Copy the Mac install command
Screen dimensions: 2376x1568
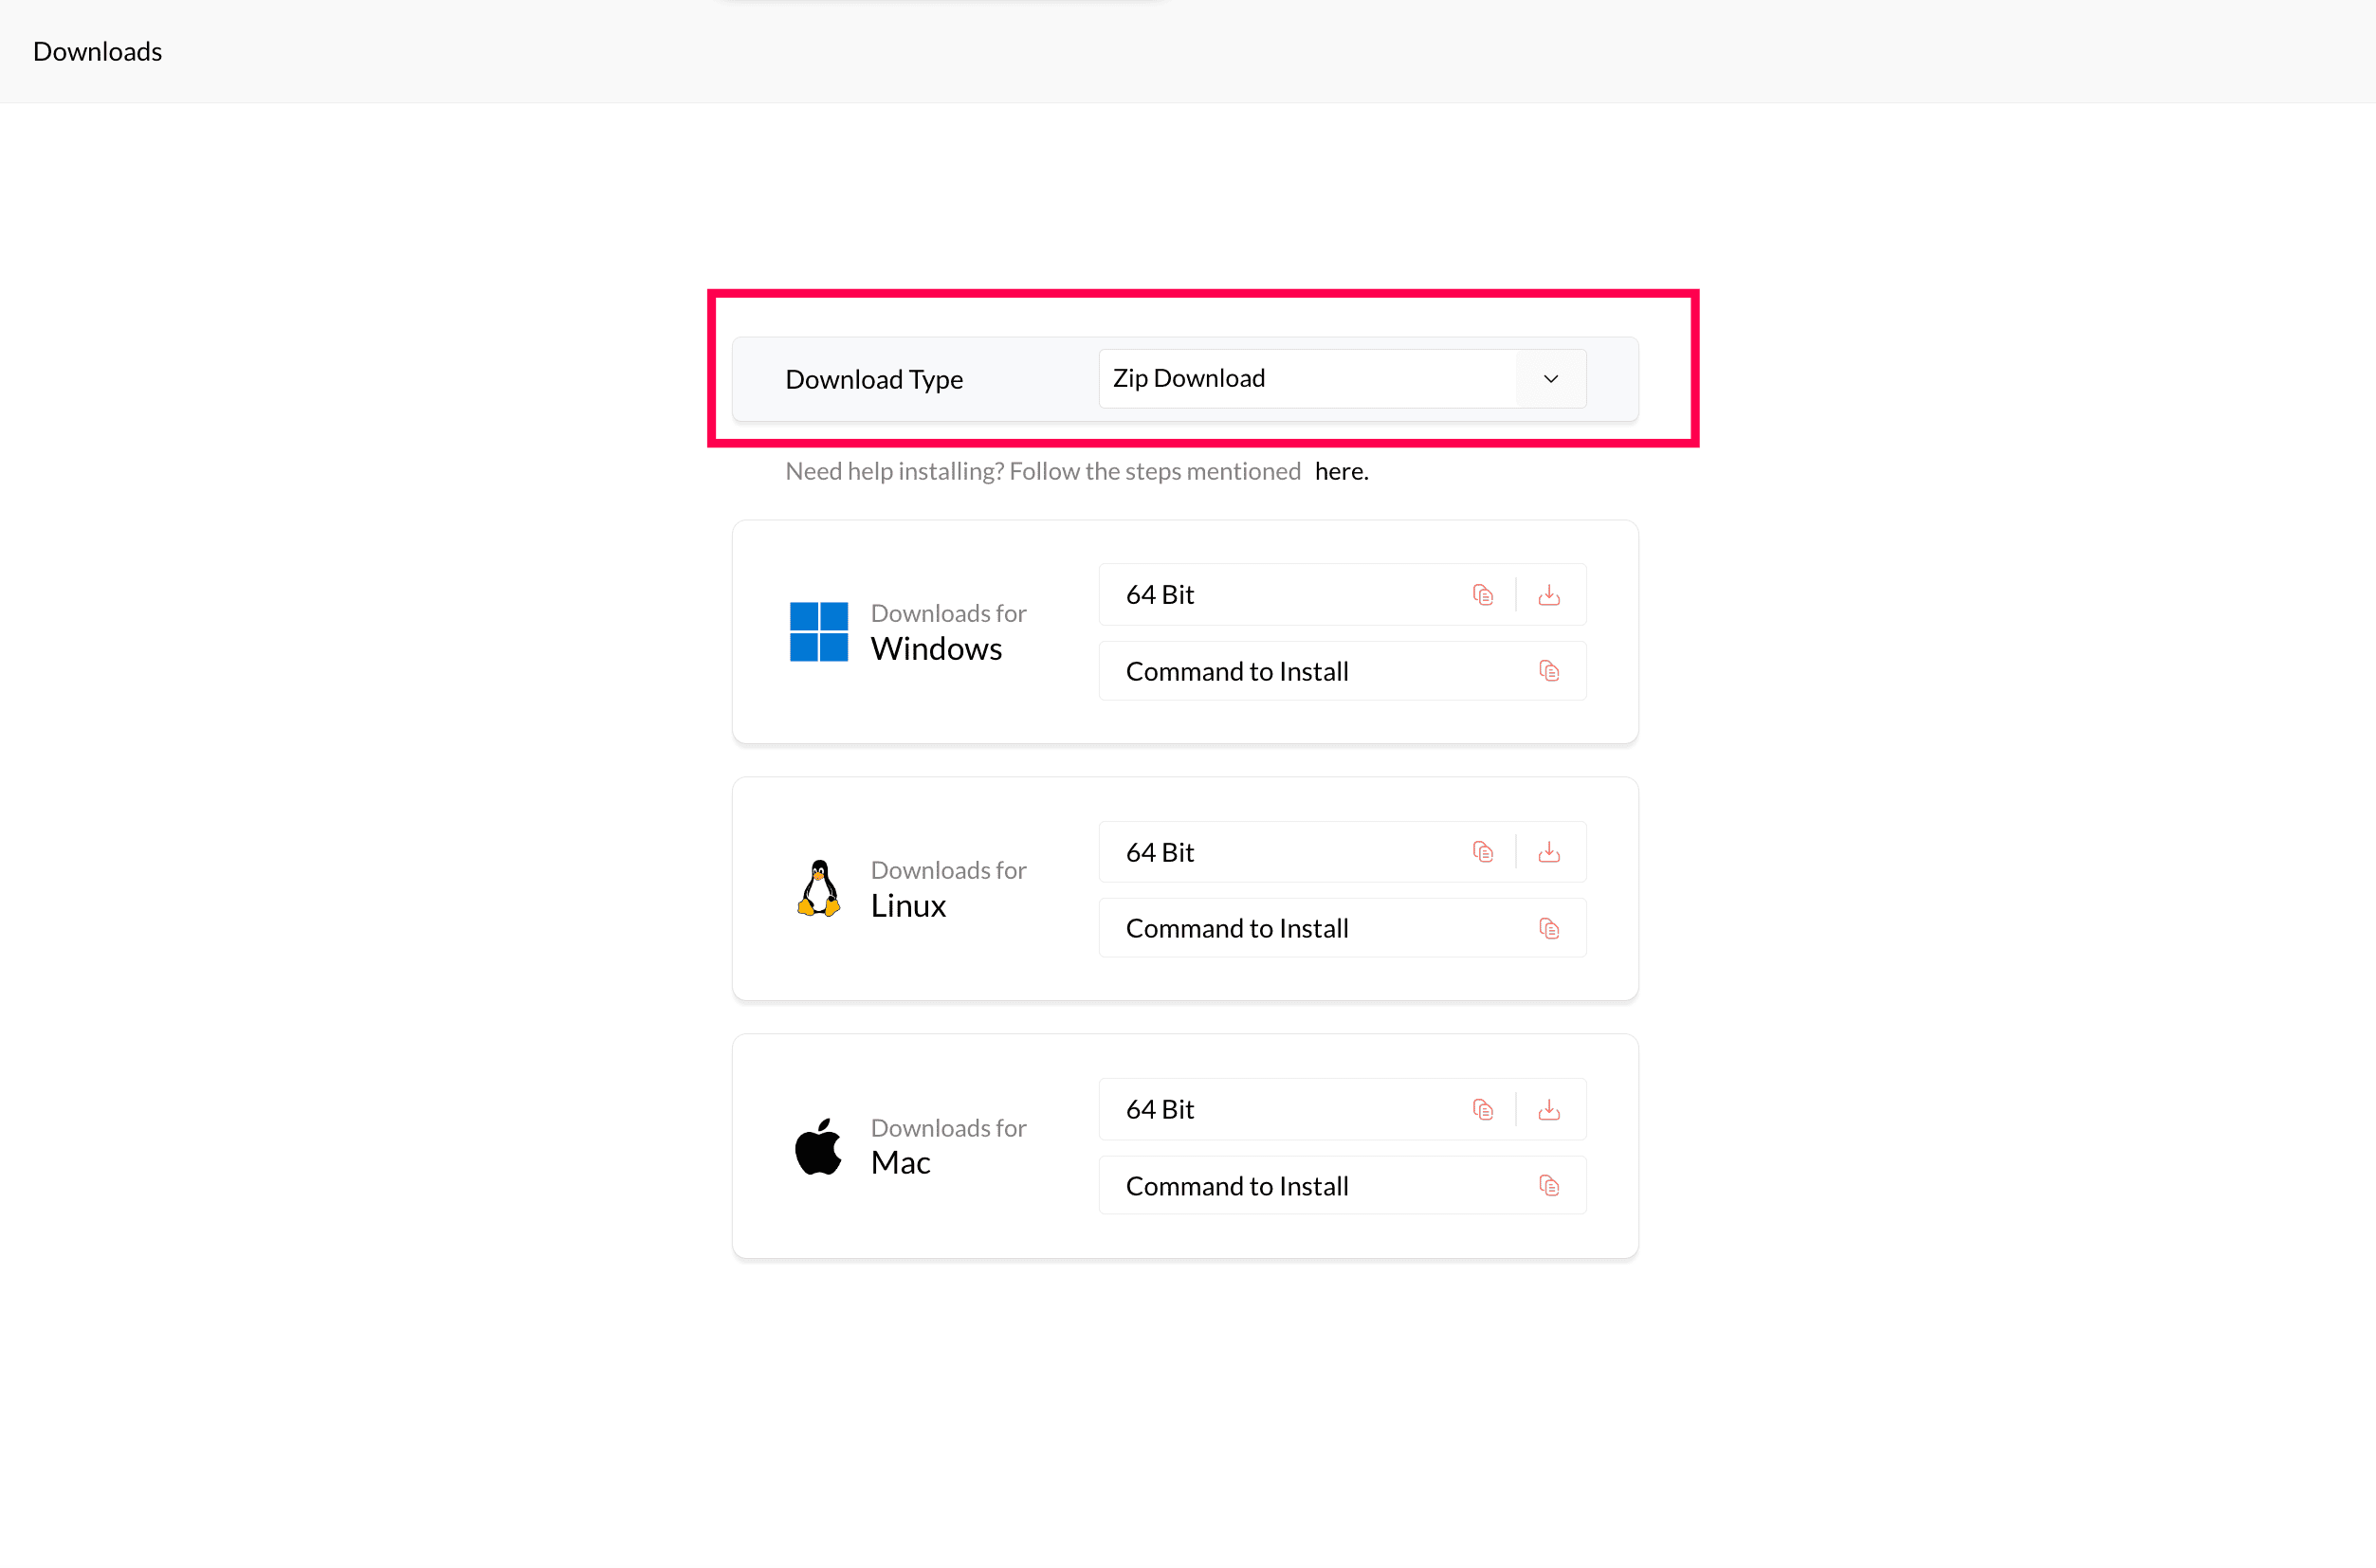tap(1549, 1186)
